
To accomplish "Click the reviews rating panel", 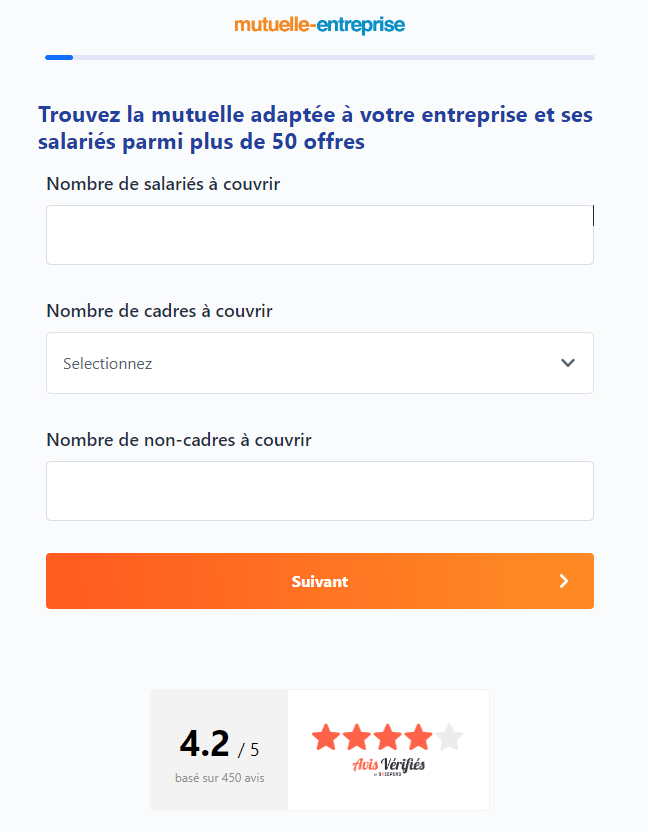I will coord(318,749).
